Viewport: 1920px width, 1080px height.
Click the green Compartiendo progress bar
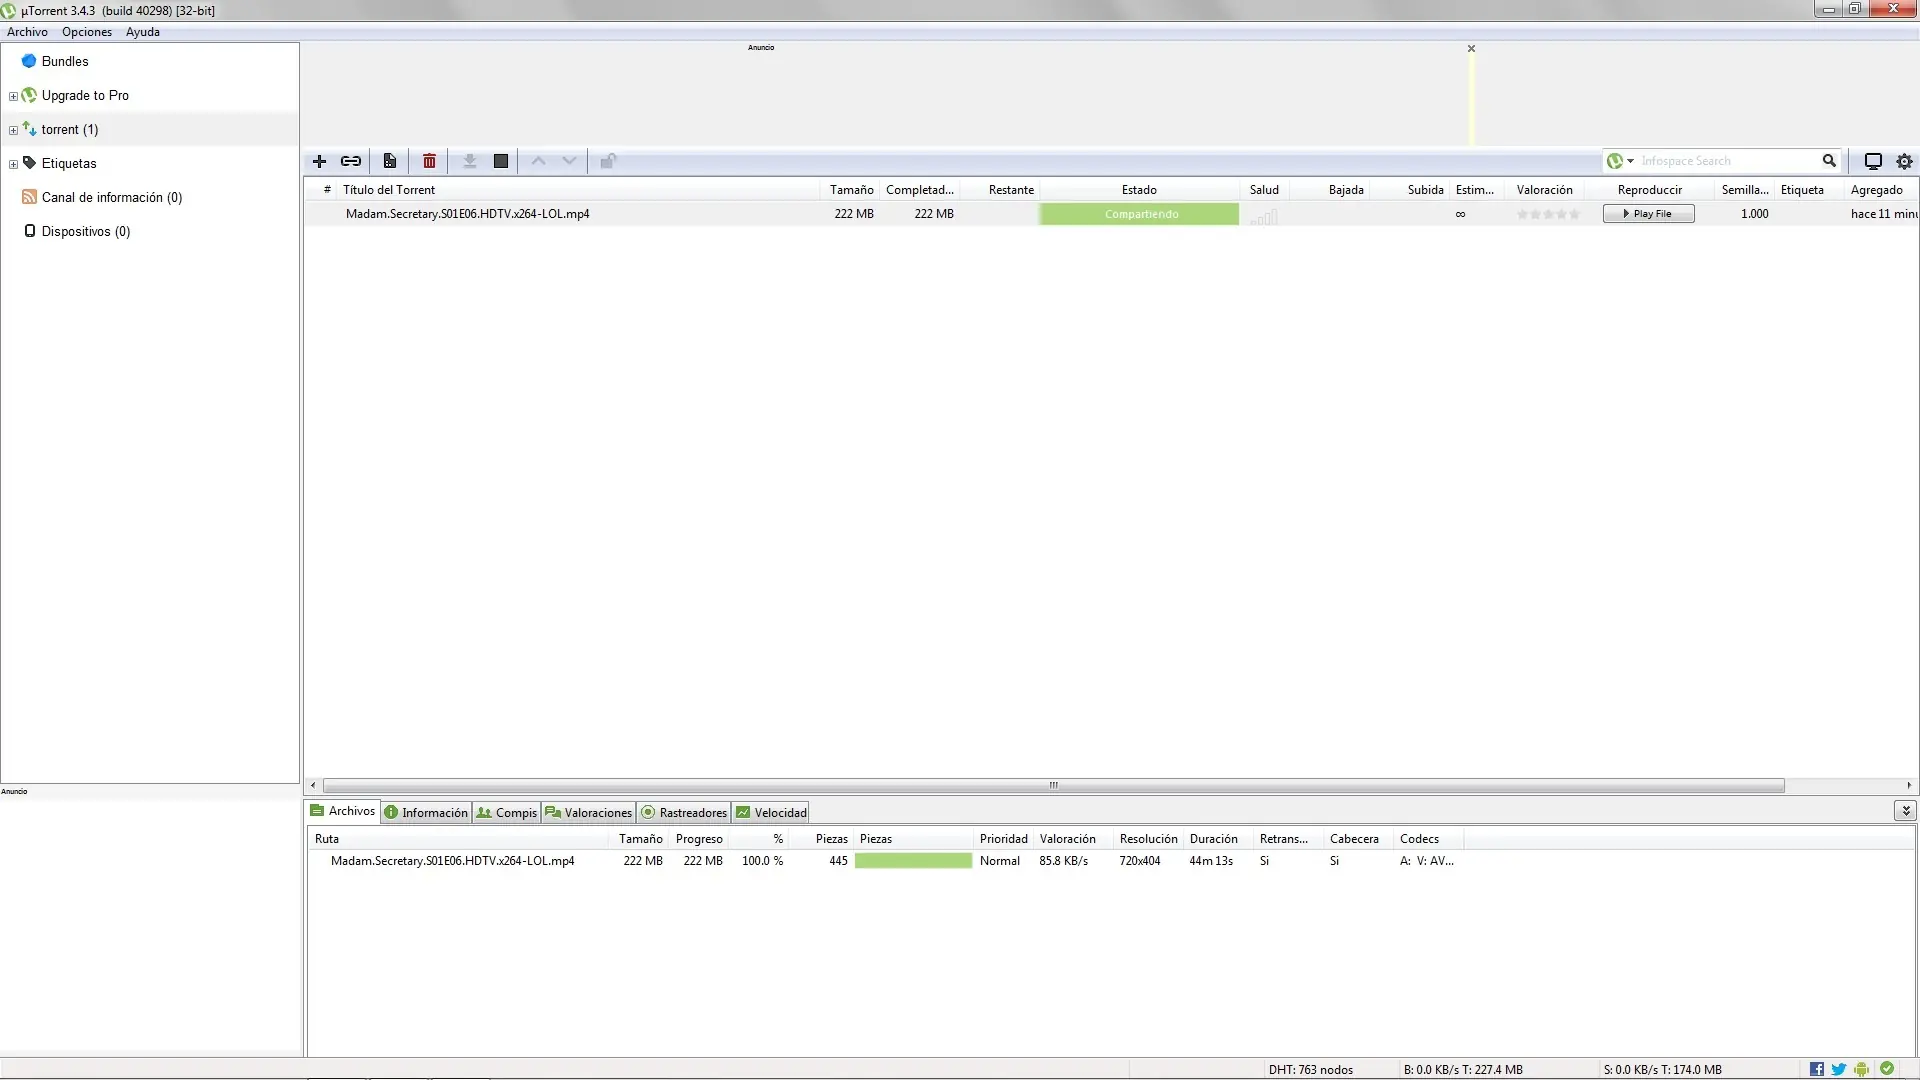click(1139, 214)
